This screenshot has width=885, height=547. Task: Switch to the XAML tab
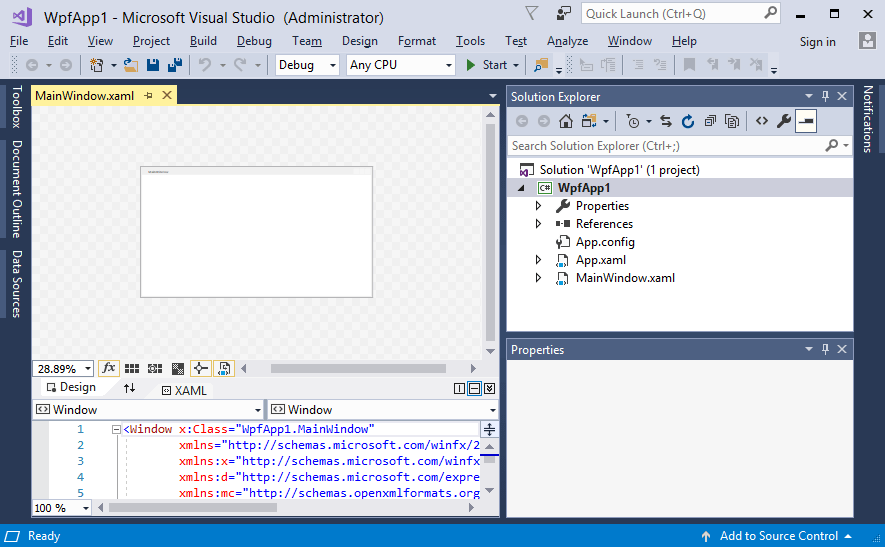point(184,390)
